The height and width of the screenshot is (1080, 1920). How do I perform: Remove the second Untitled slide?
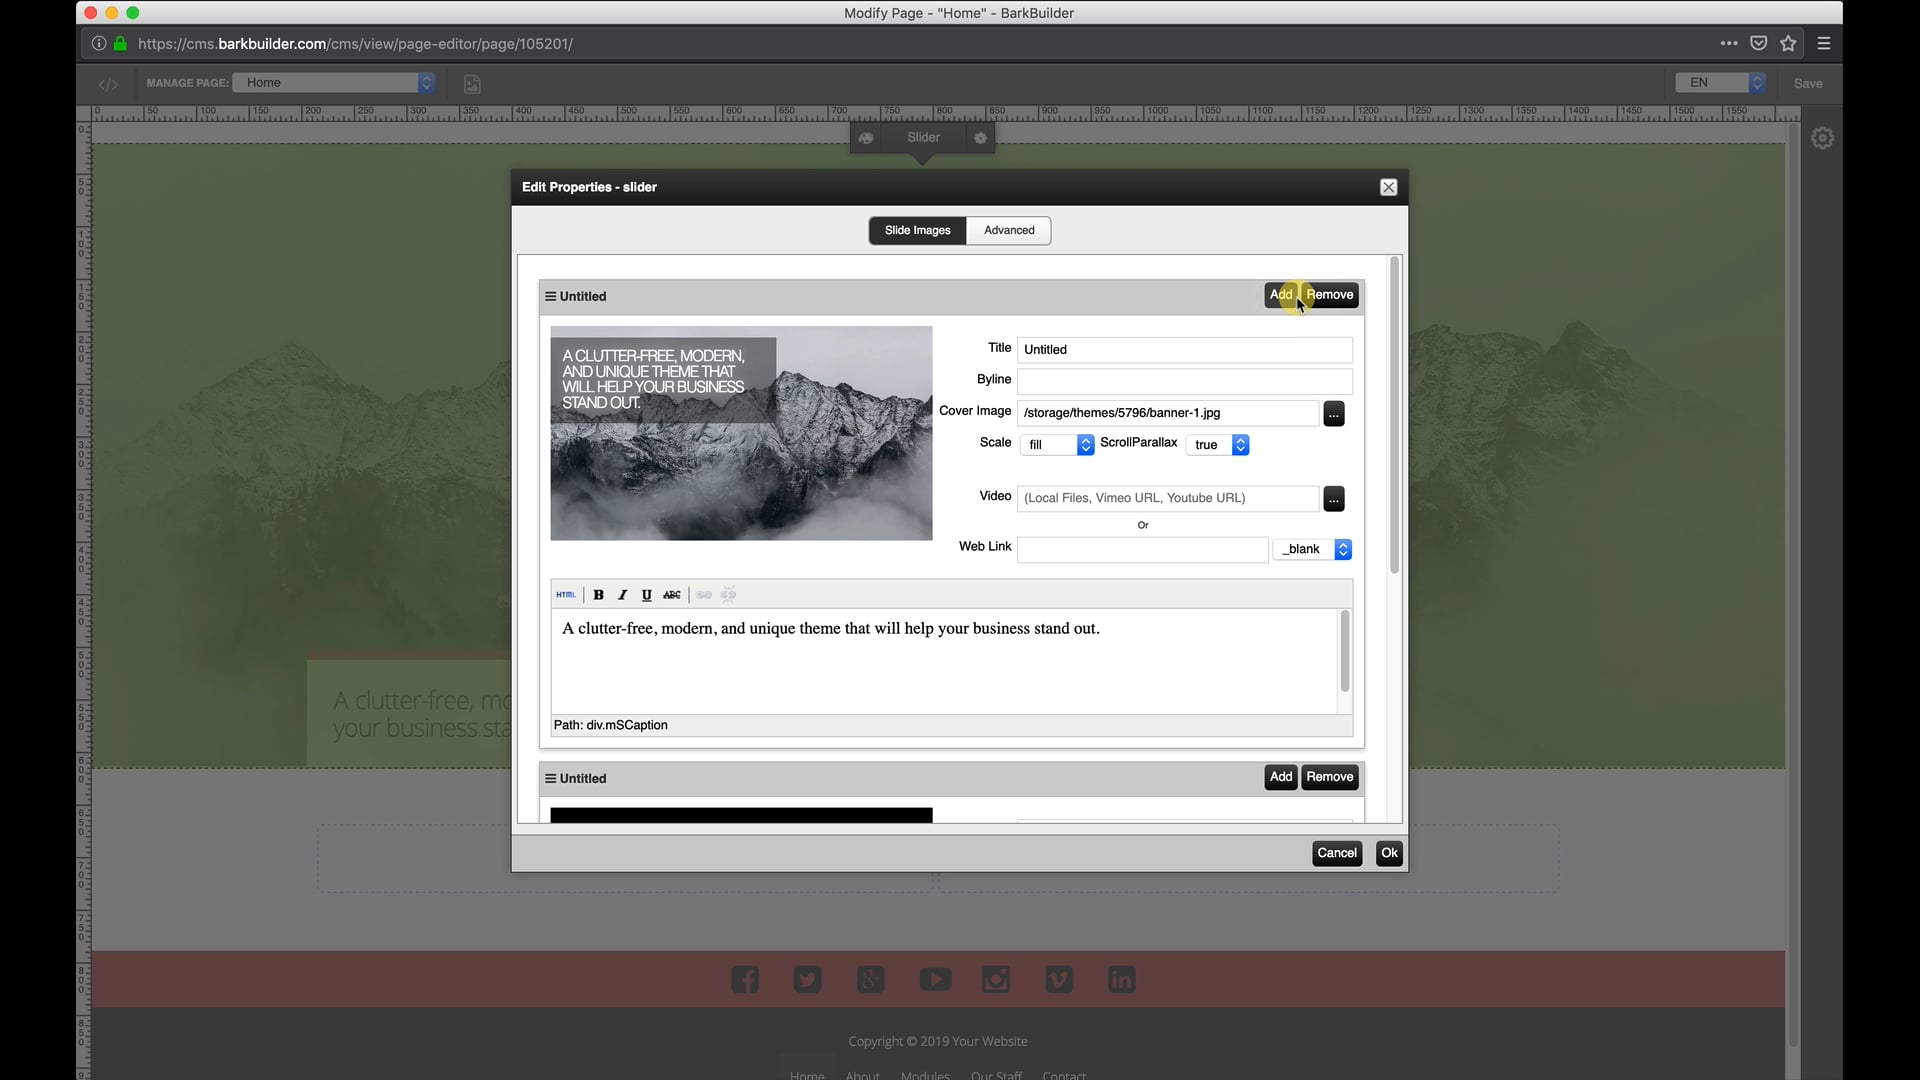pos(1330,777)
